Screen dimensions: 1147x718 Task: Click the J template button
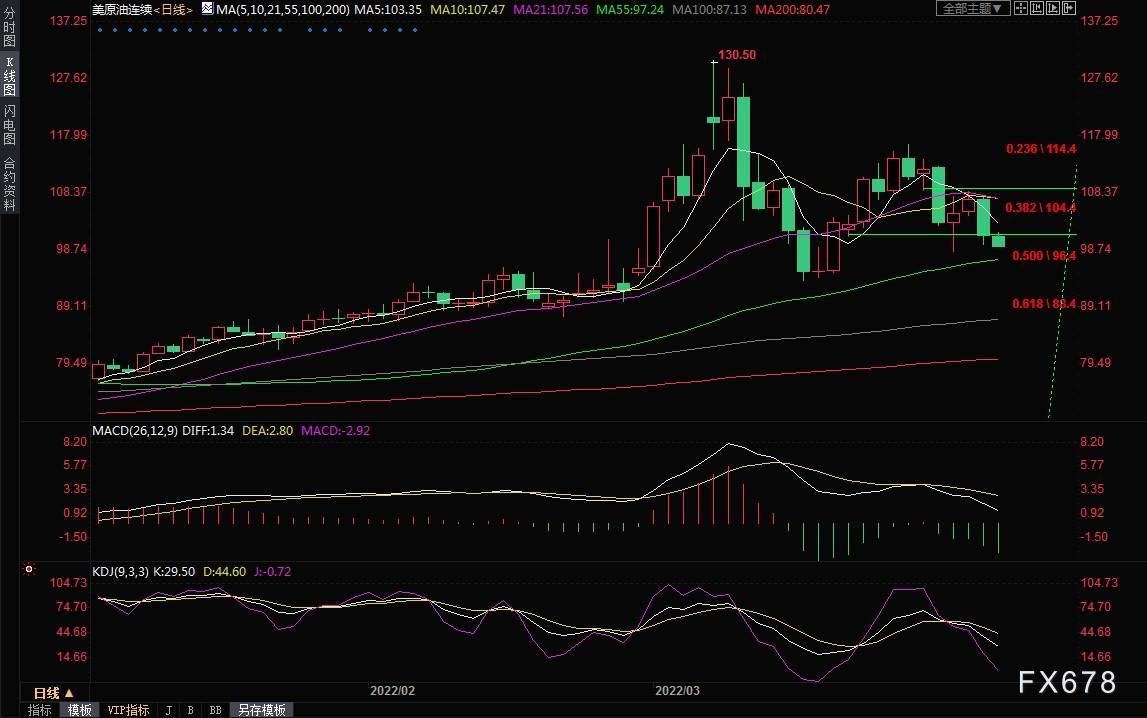click(x=169, y=710)
